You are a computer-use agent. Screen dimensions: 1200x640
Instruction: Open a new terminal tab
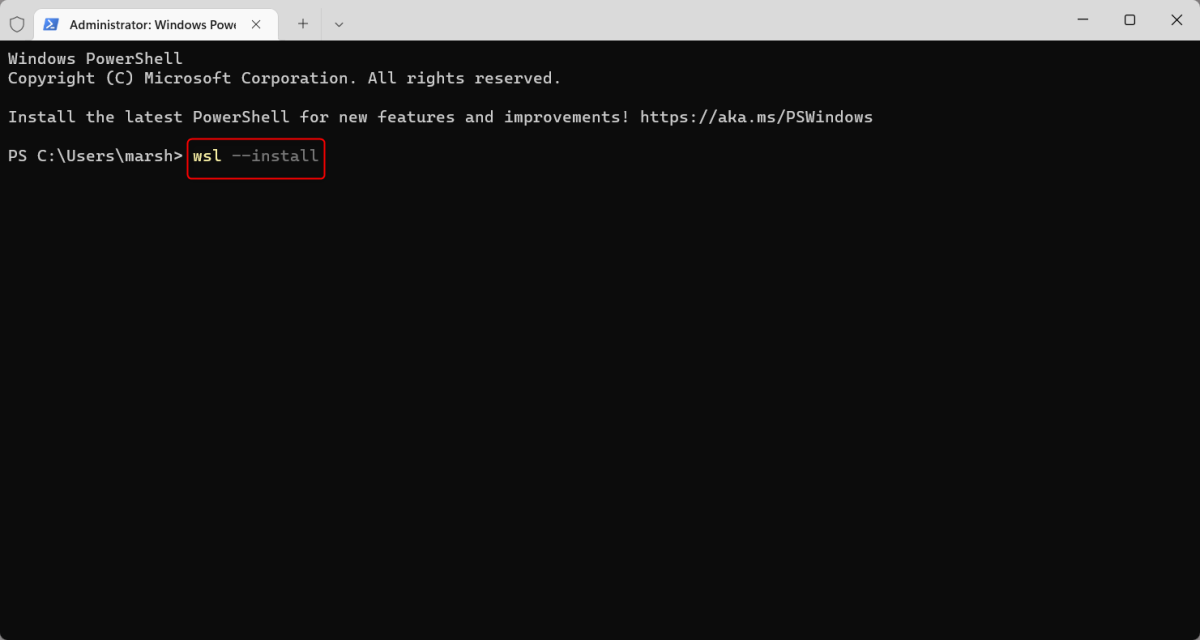tap(302, 23)
